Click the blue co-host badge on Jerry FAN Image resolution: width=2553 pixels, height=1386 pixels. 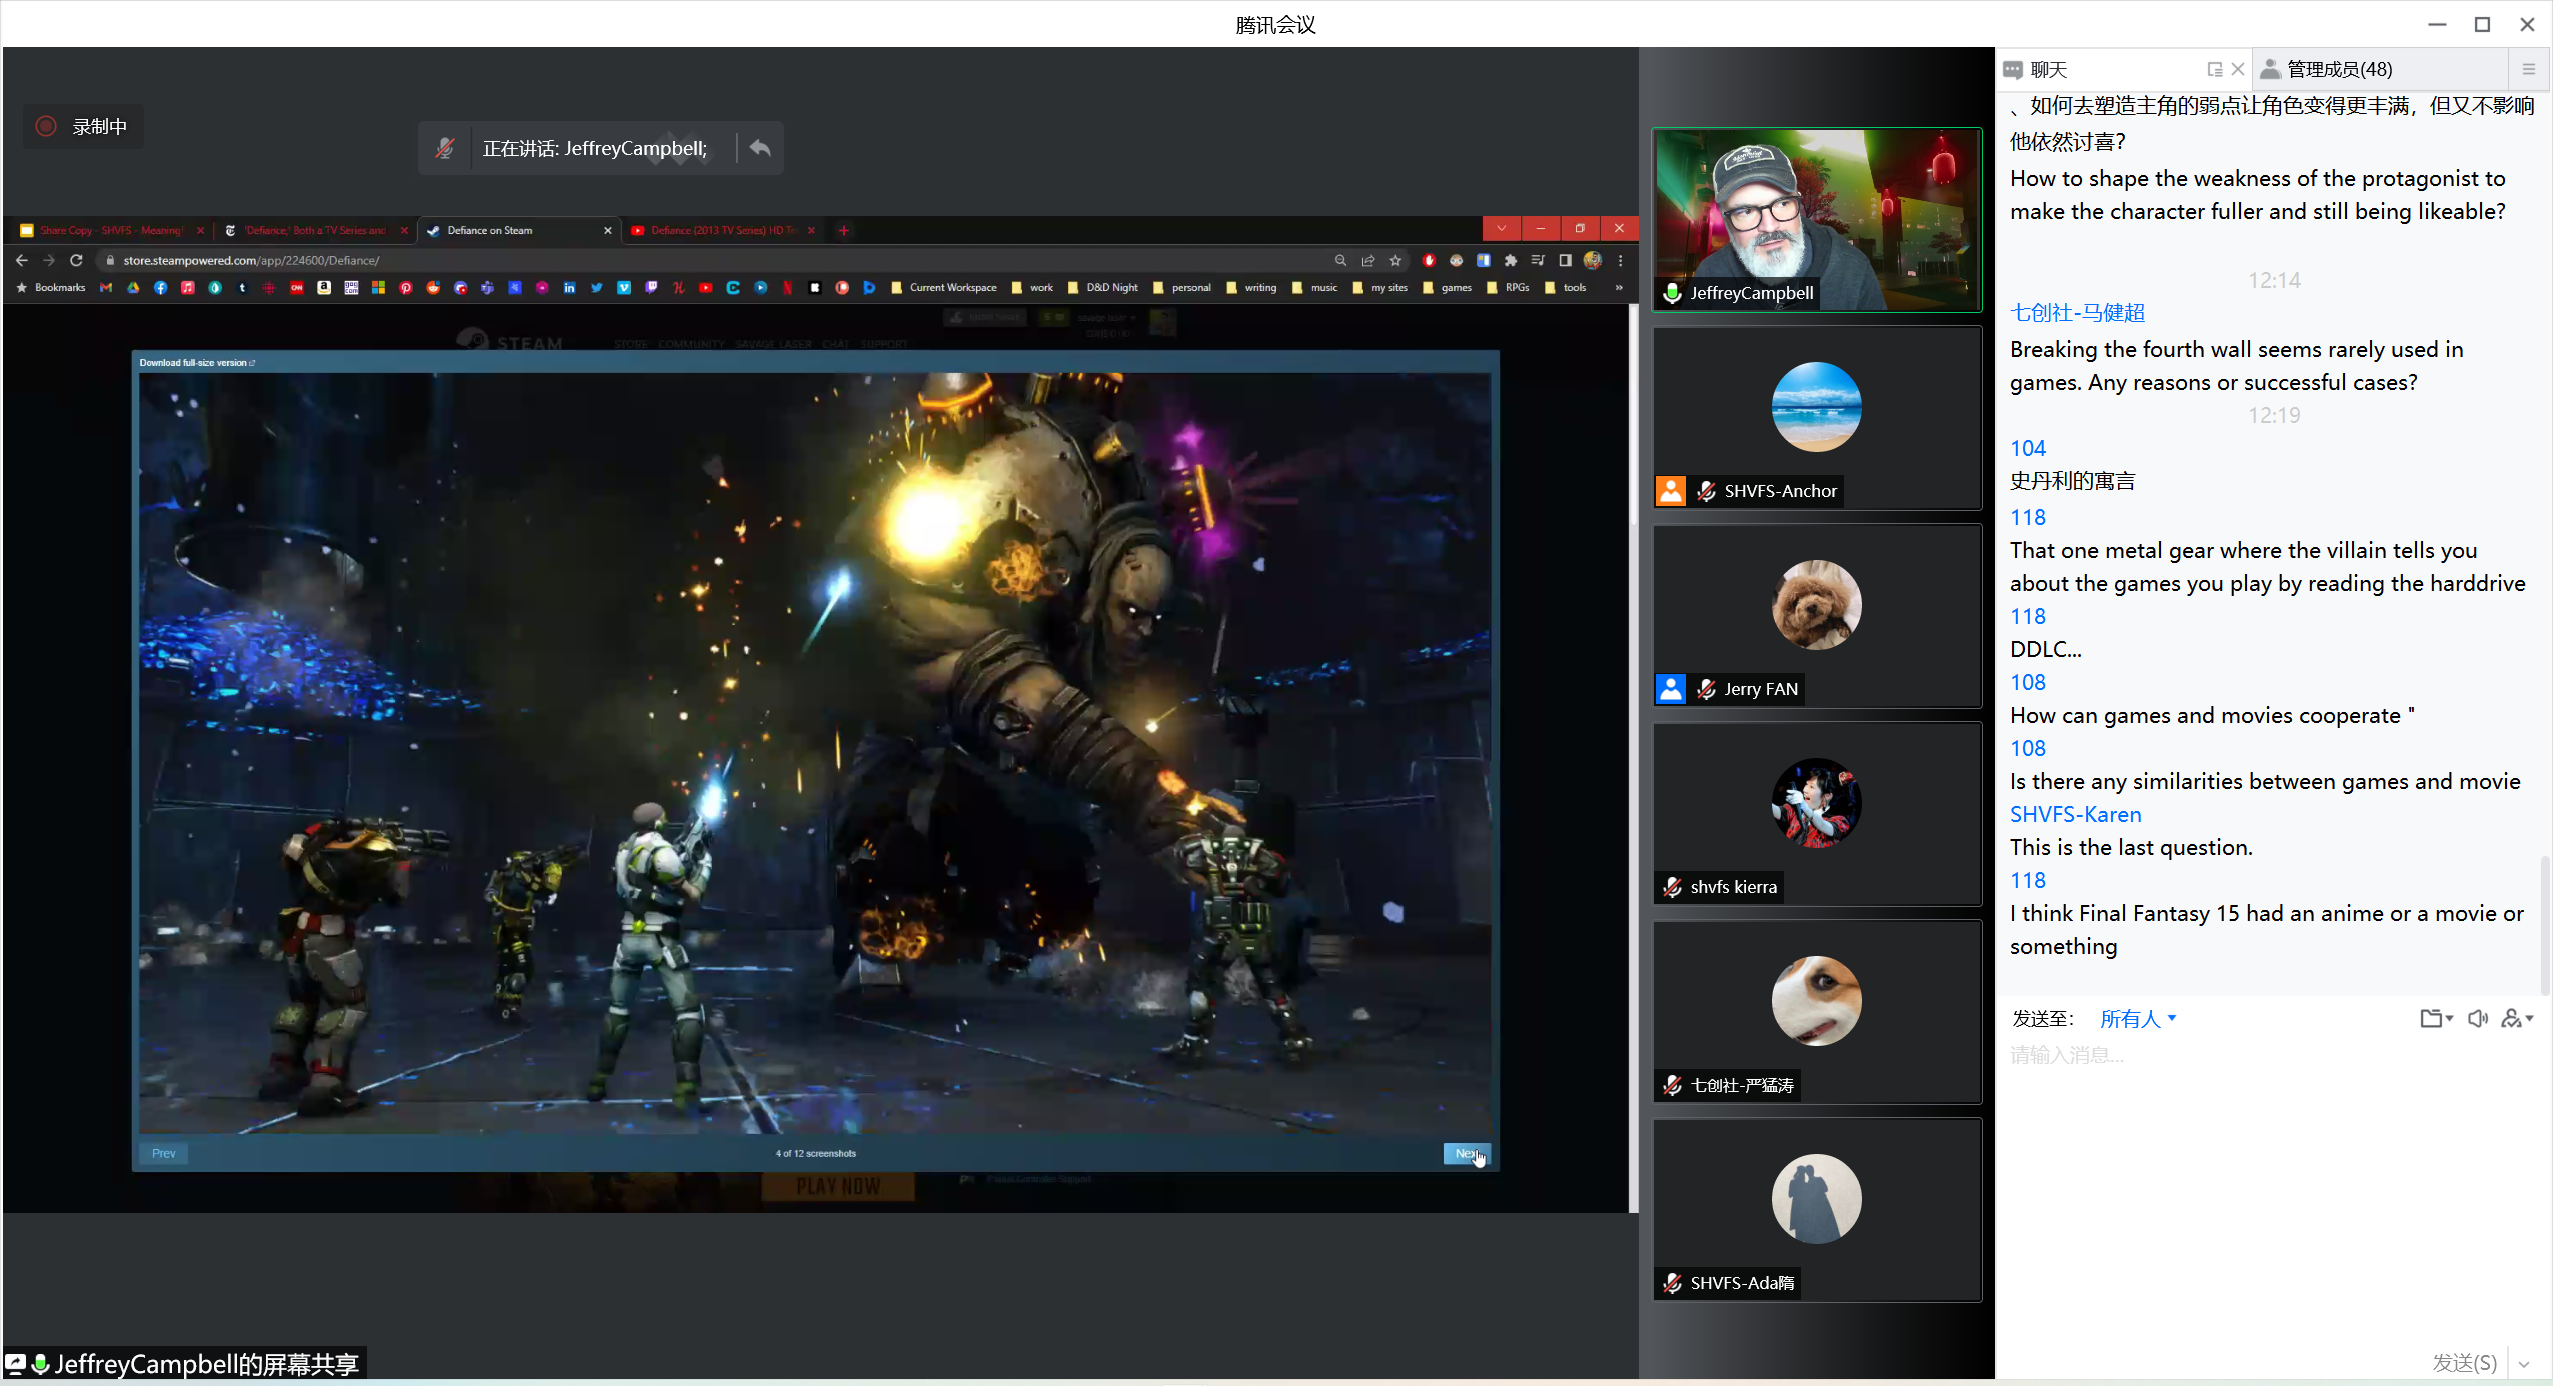[1671, 689]
